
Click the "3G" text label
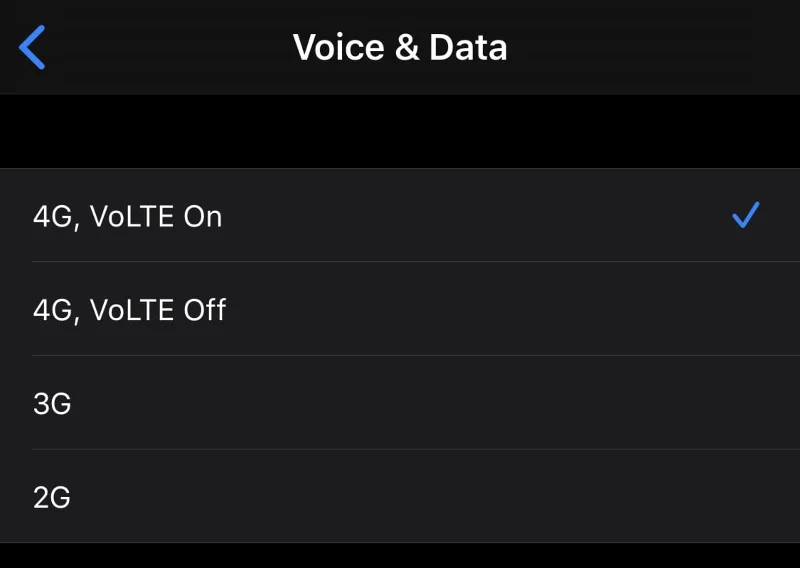(52, 404)
